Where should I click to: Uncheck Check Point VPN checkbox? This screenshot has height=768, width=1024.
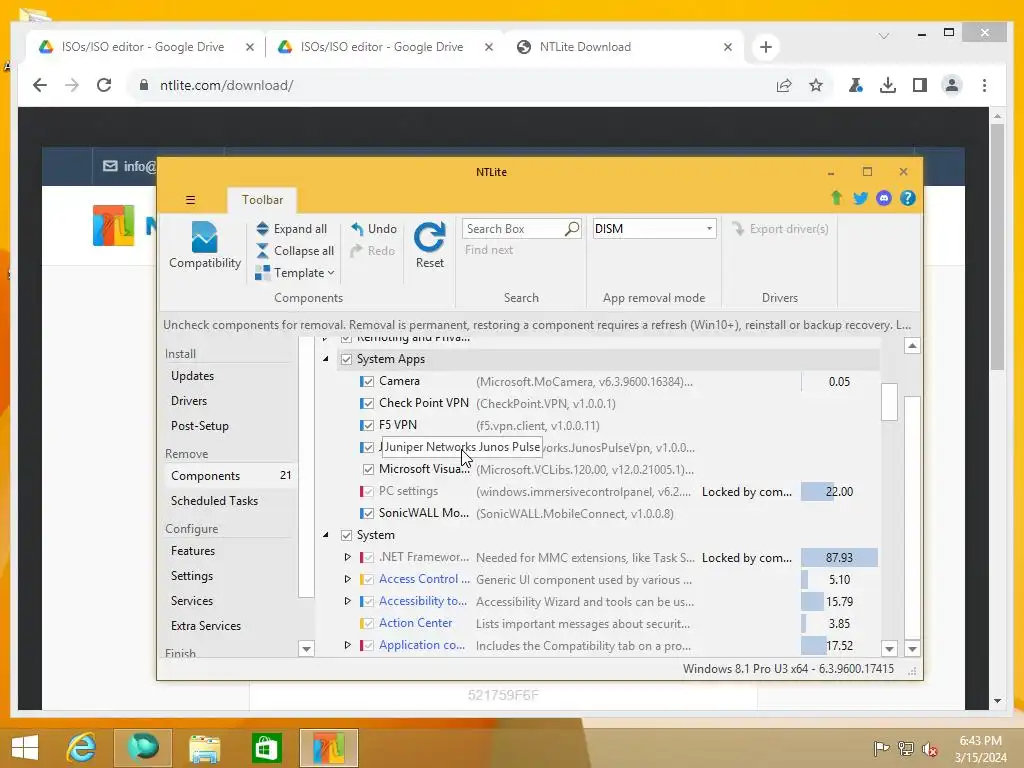coord(368,404)
